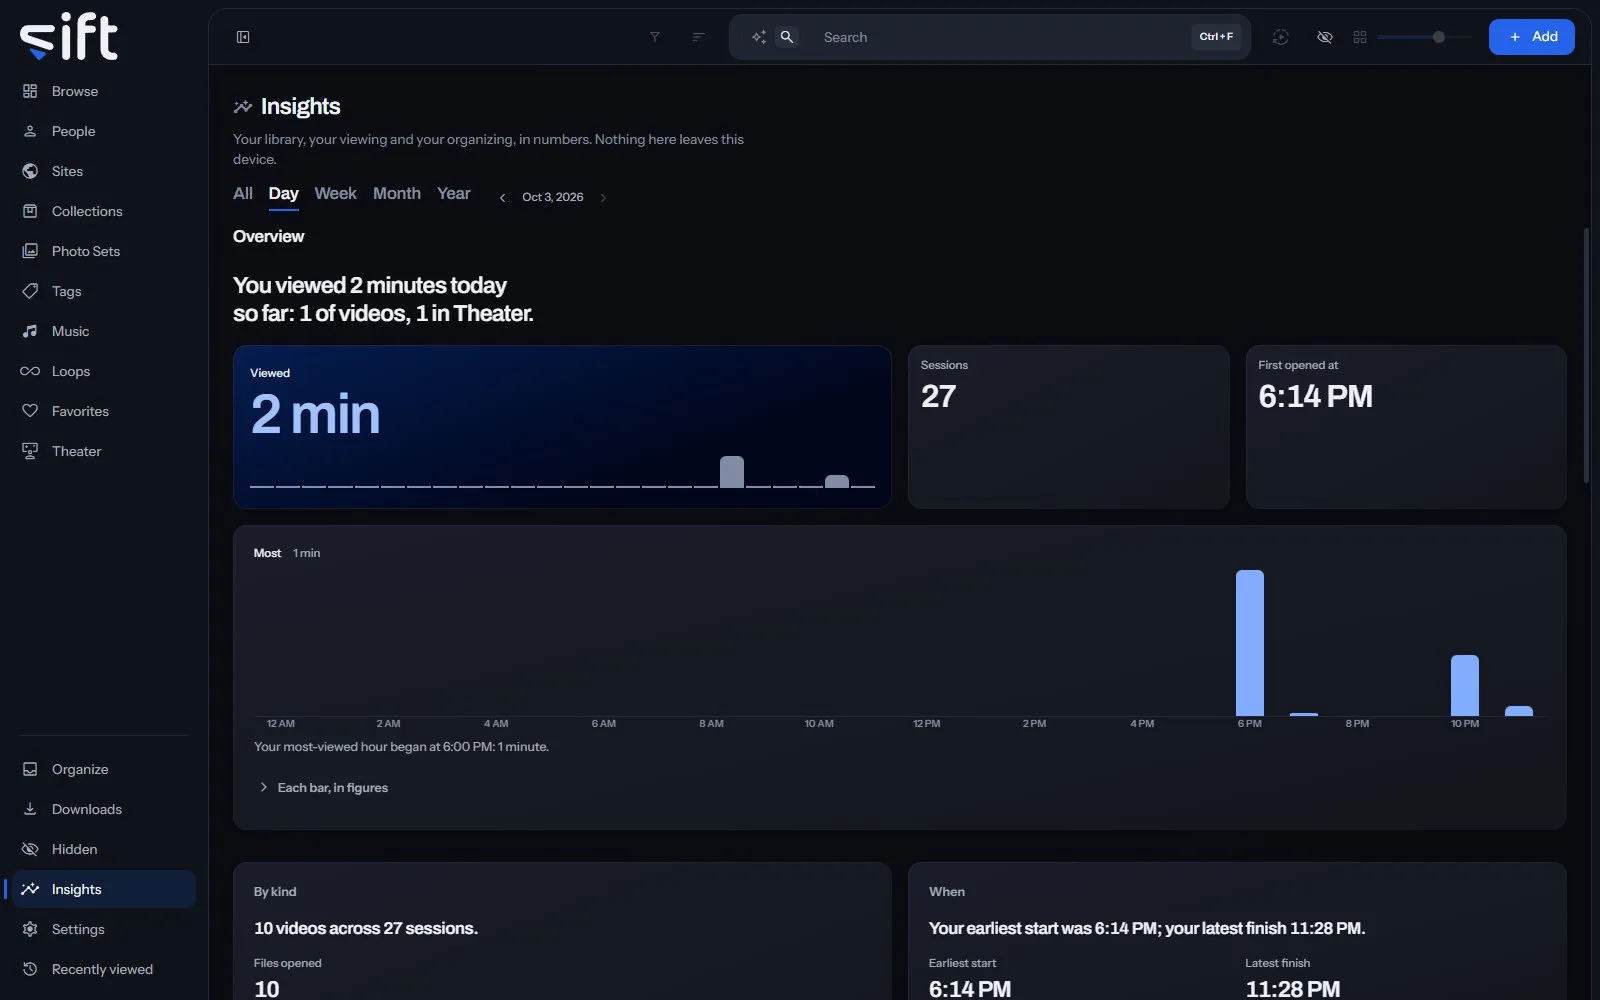Expand "Each bar, in figures"
The width and height of the screenshot is (1600, 1000).
pyautogui.click(x=323, y=788)
